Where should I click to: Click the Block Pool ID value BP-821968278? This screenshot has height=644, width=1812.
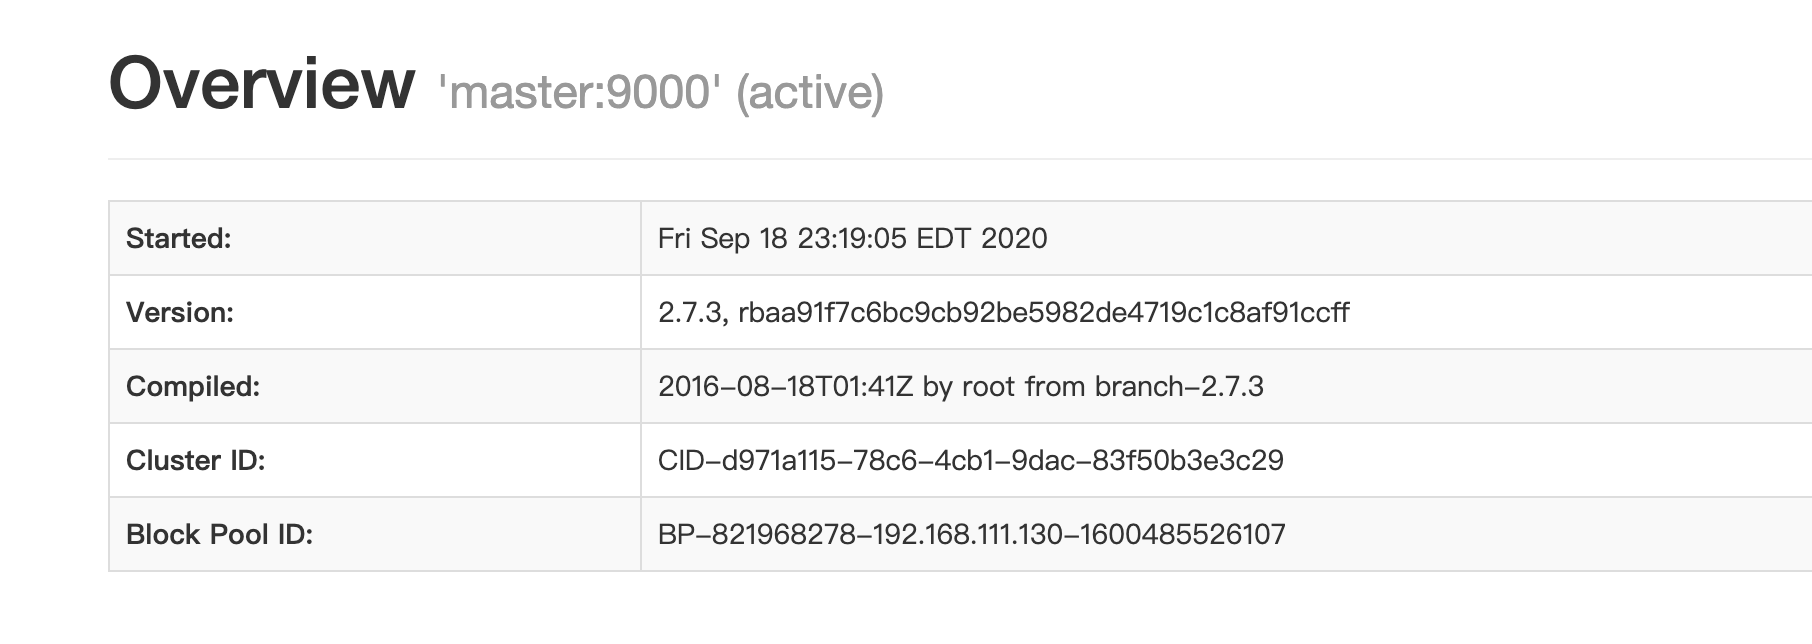pos(972,534)
